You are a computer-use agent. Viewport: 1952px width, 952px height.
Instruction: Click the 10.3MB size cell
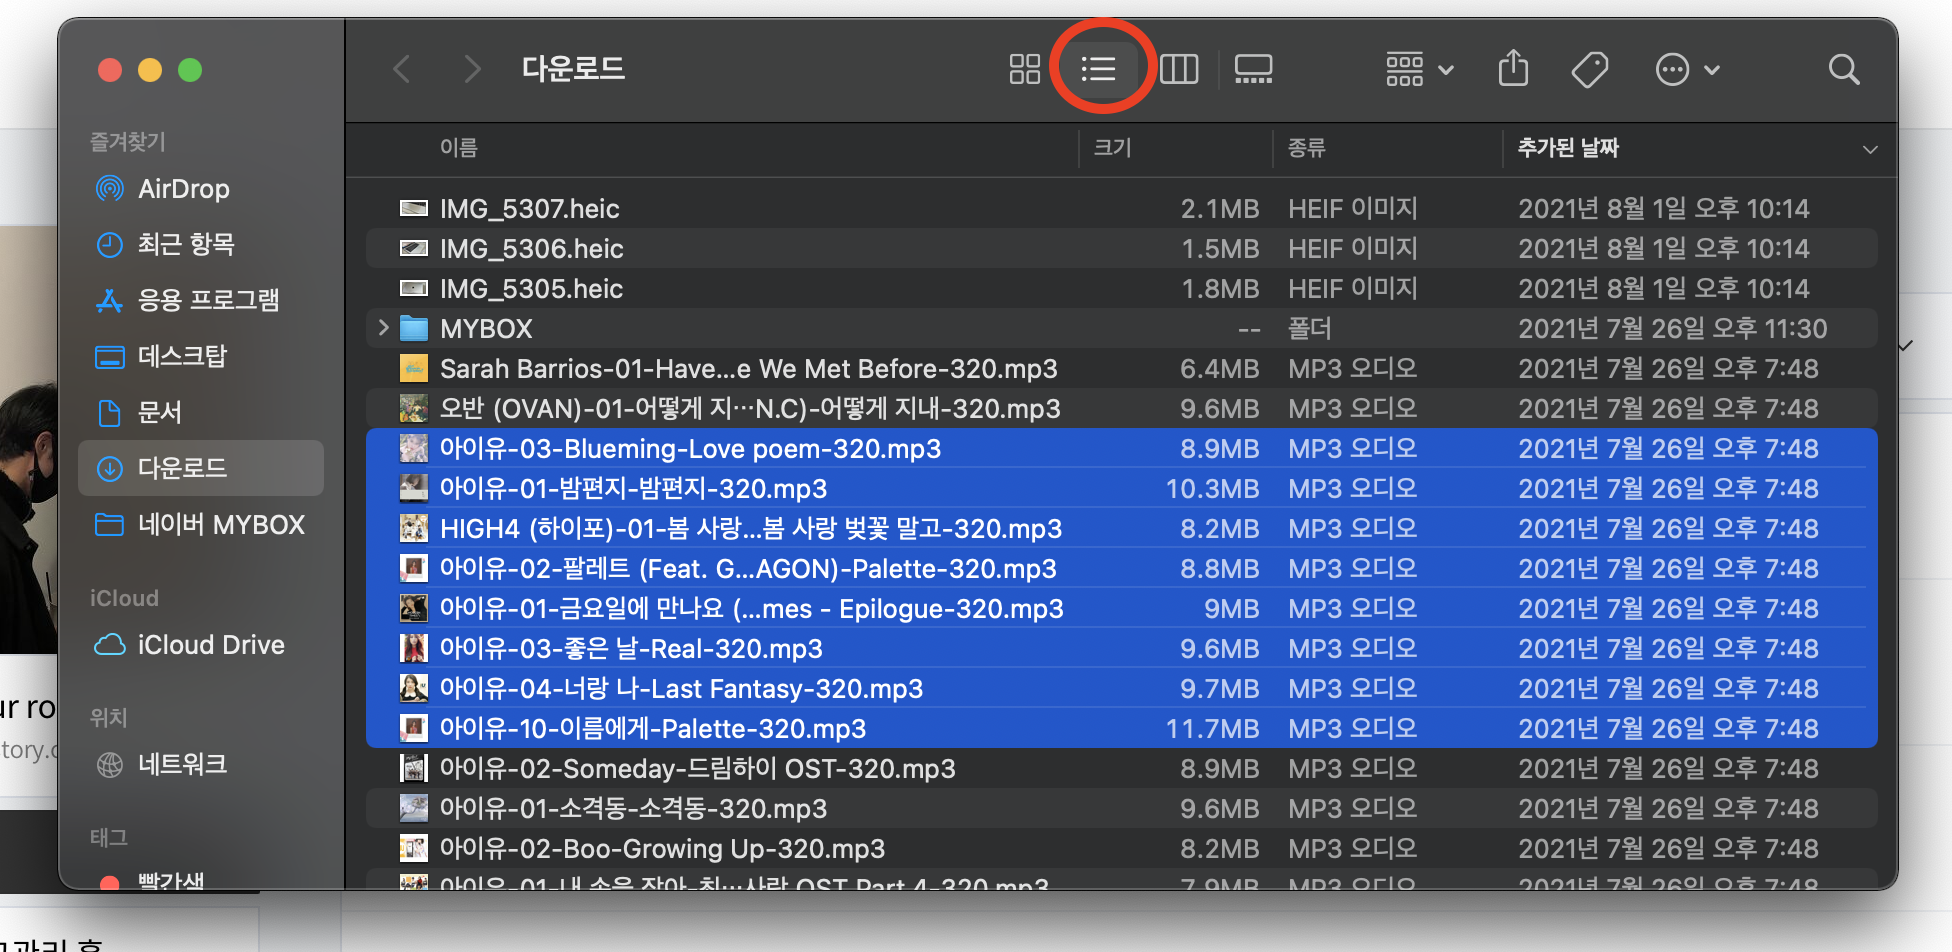(x=1212, y=488)
